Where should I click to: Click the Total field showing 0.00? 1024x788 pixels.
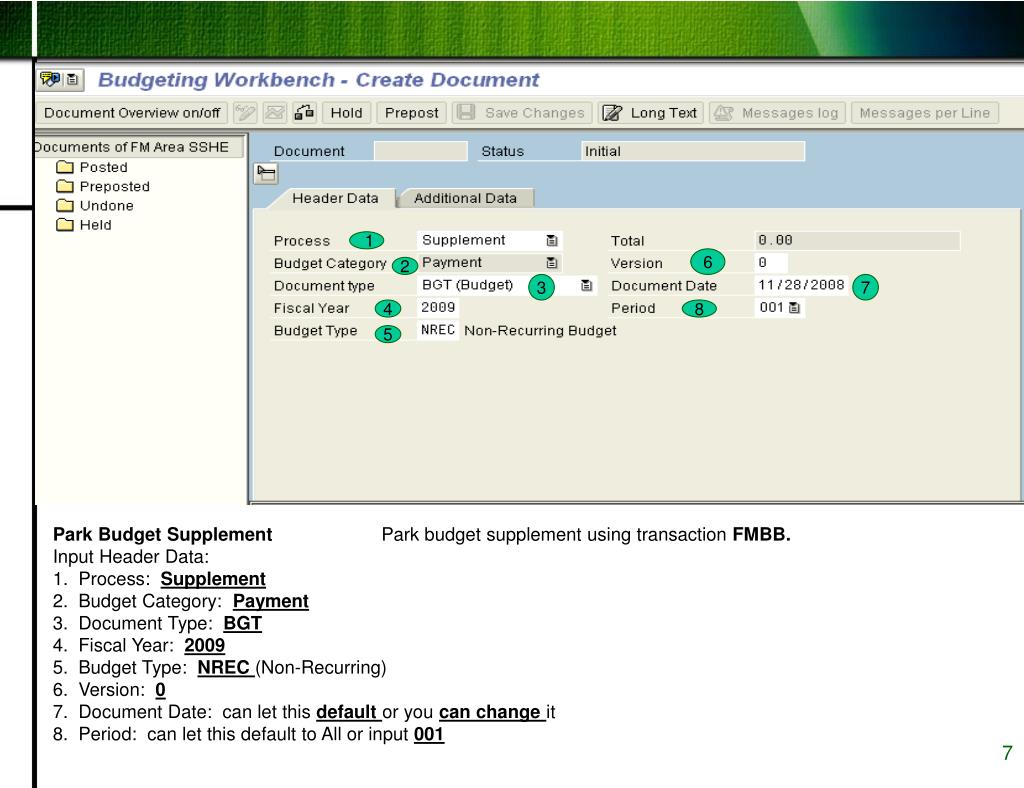coord(857,240)
